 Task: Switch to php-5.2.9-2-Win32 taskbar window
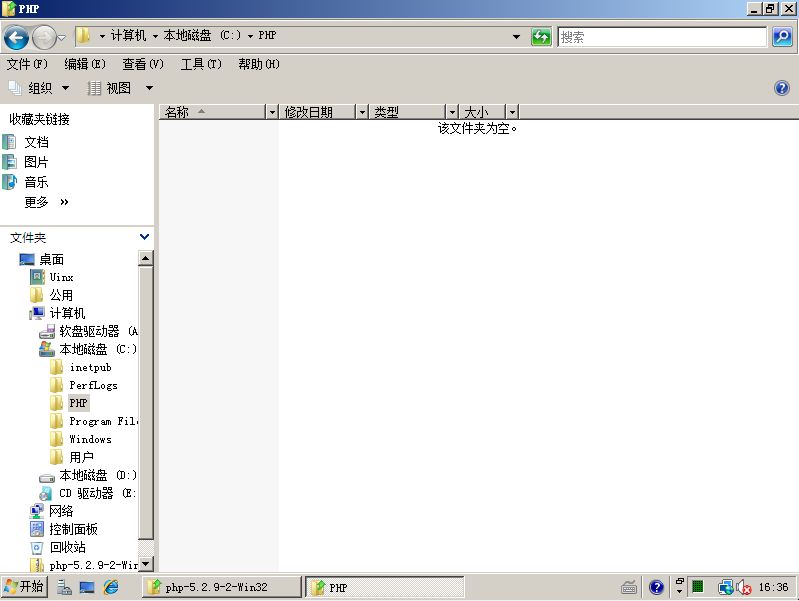point(222,587)
